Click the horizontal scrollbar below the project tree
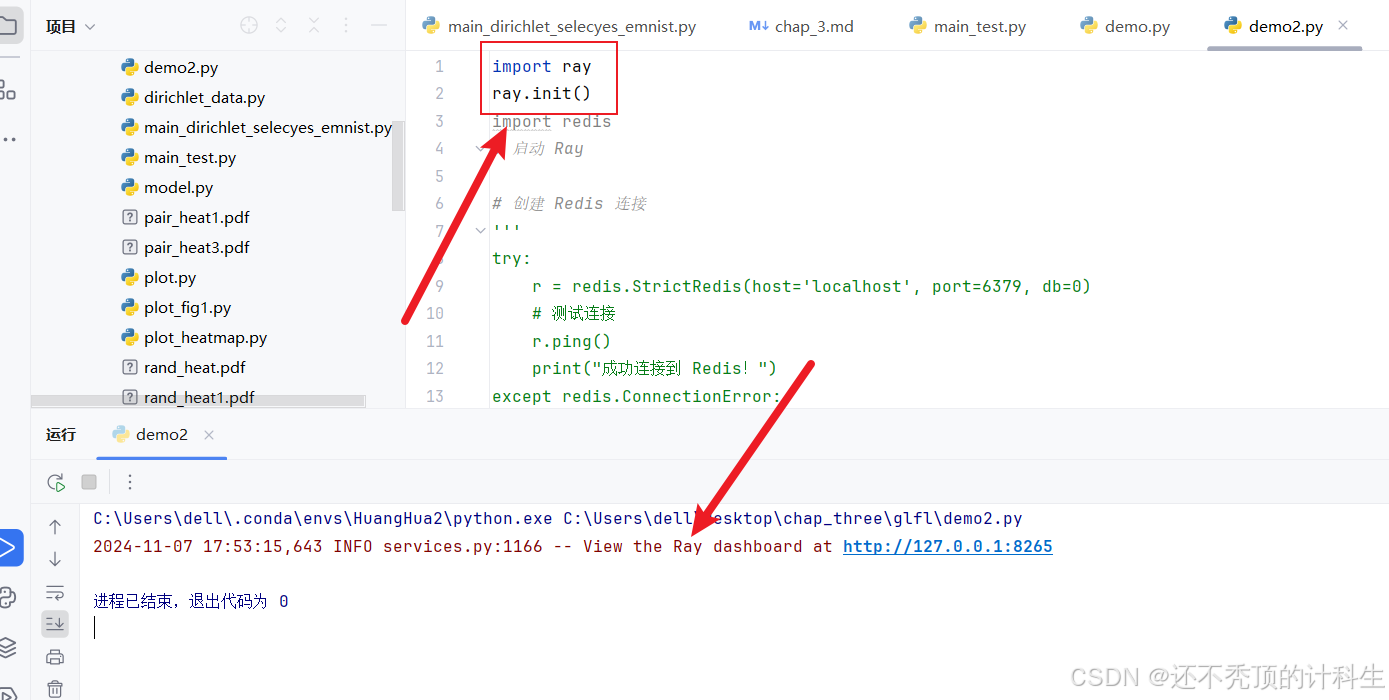This screenshot has height=700, width=1389. (x=196, y=400)
